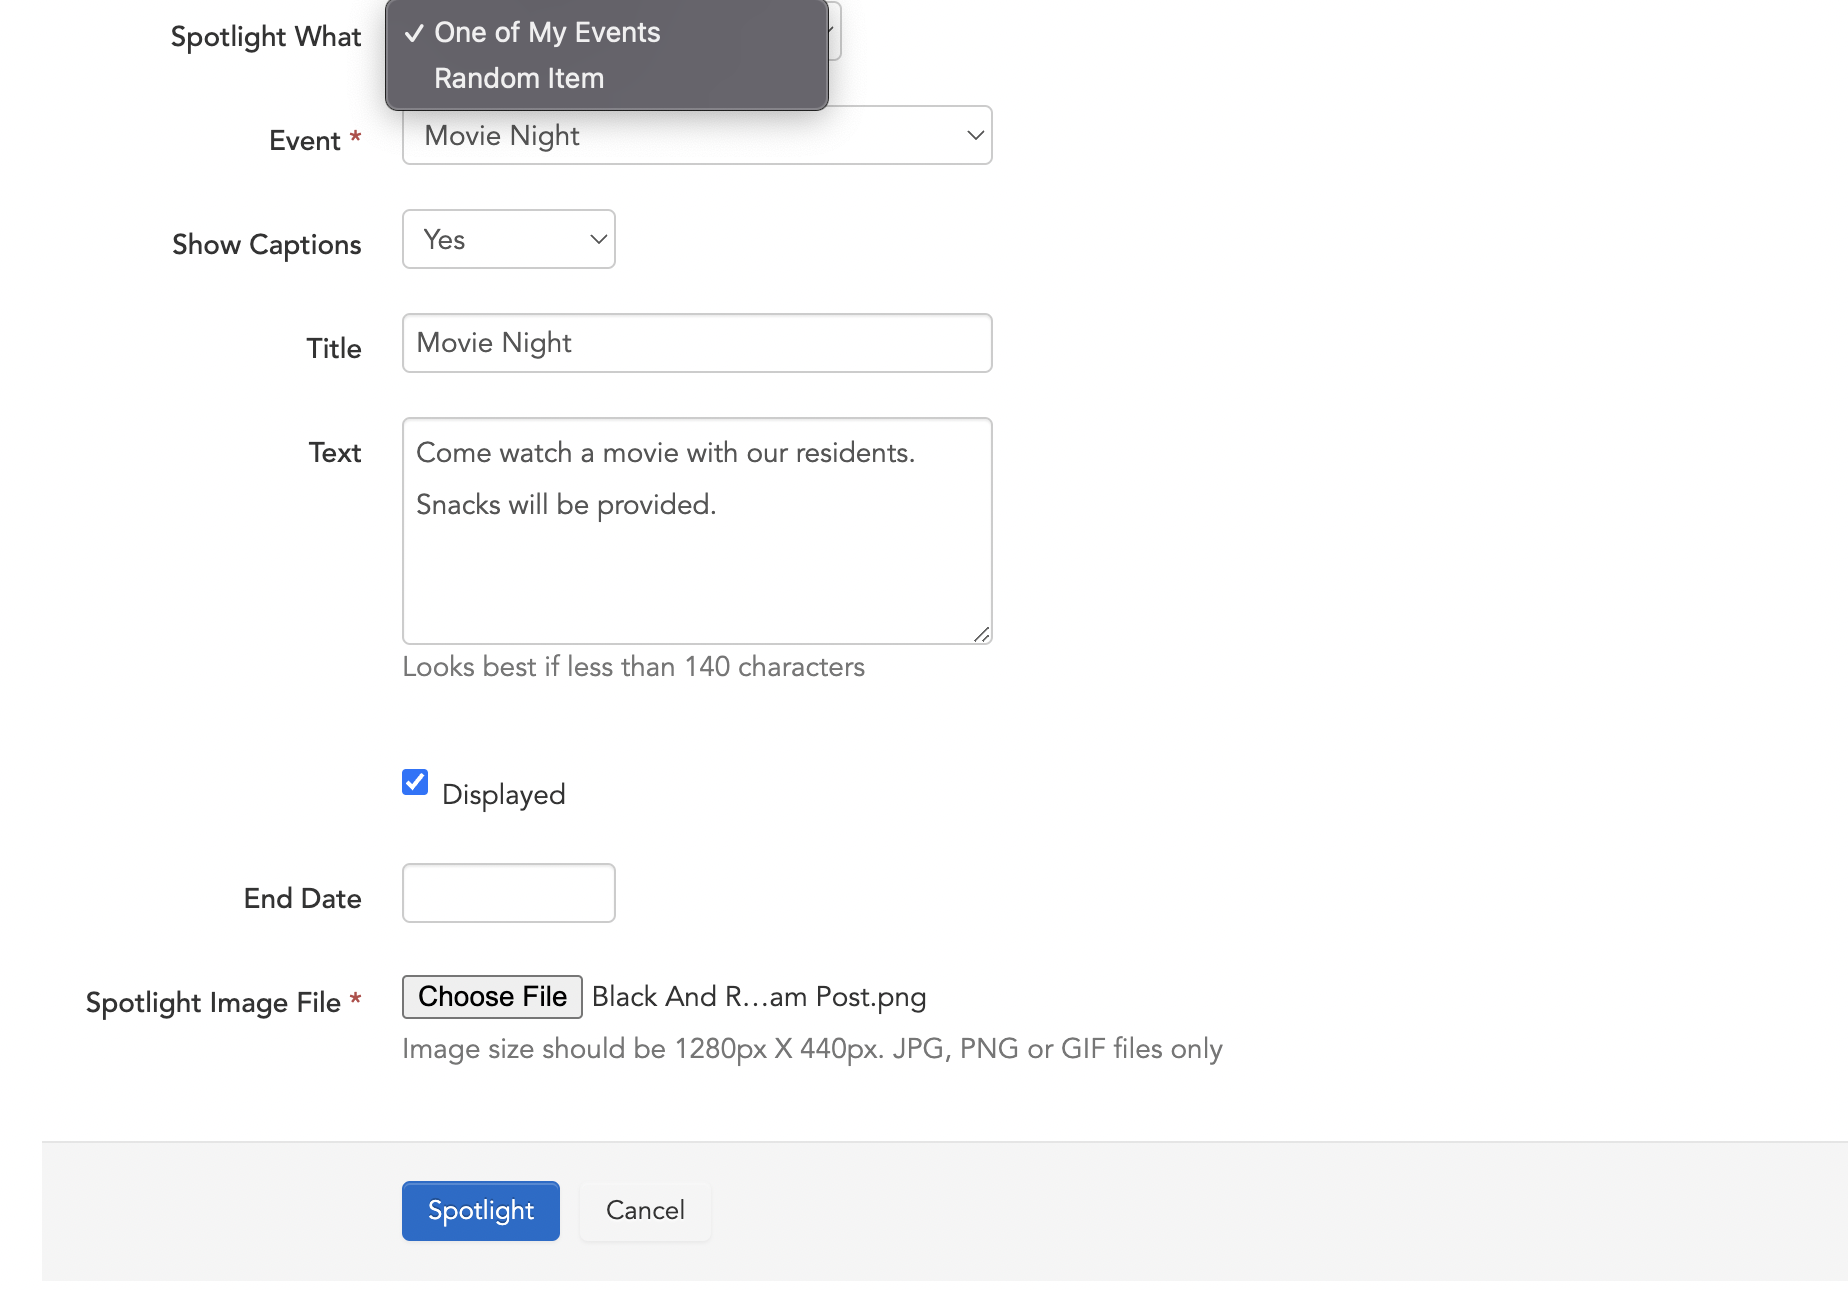Open the Show Captions Yes dropdown

pyautogui.click(x=508, y=239)
